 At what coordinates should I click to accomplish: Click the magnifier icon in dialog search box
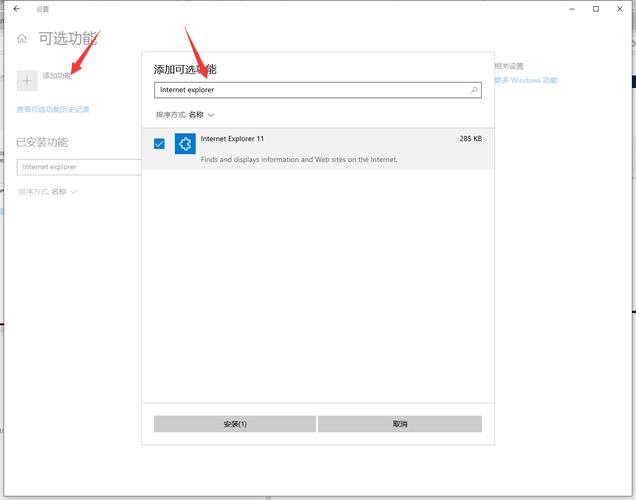point(474,90)
